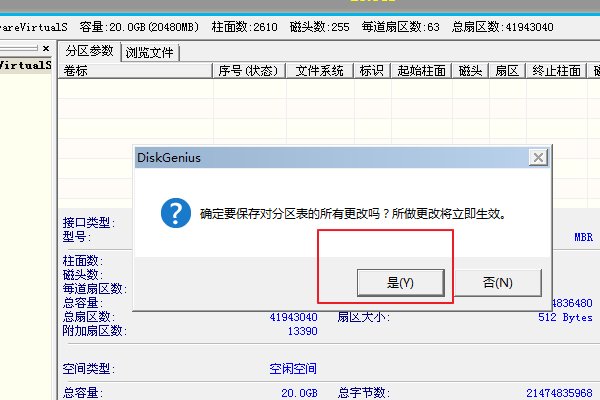
Task: Select the VirtualS disk in left tree
Action: [x=25, y=65]
